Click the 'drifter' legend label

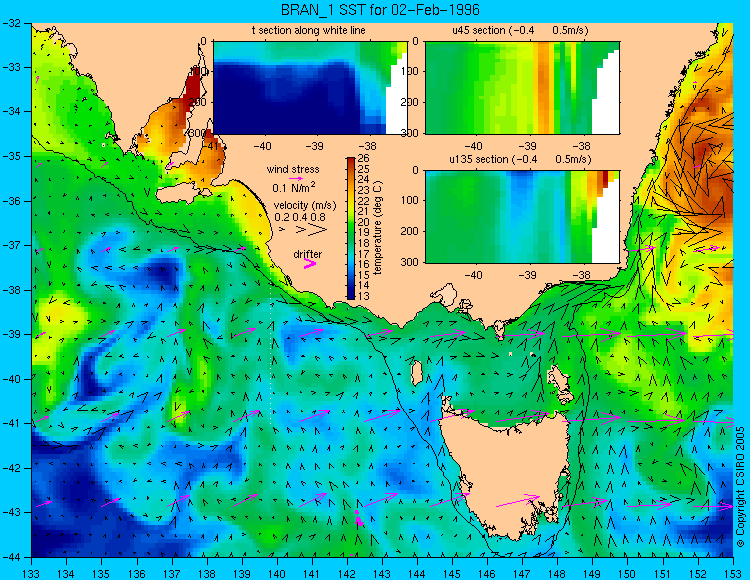point(308,254)
